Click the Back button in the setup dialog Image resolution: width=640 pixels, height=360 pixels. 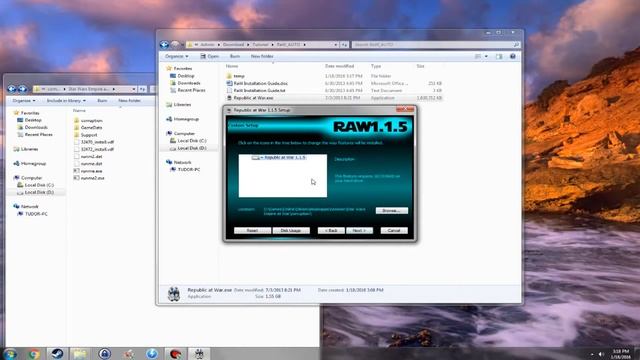(331, 231)
